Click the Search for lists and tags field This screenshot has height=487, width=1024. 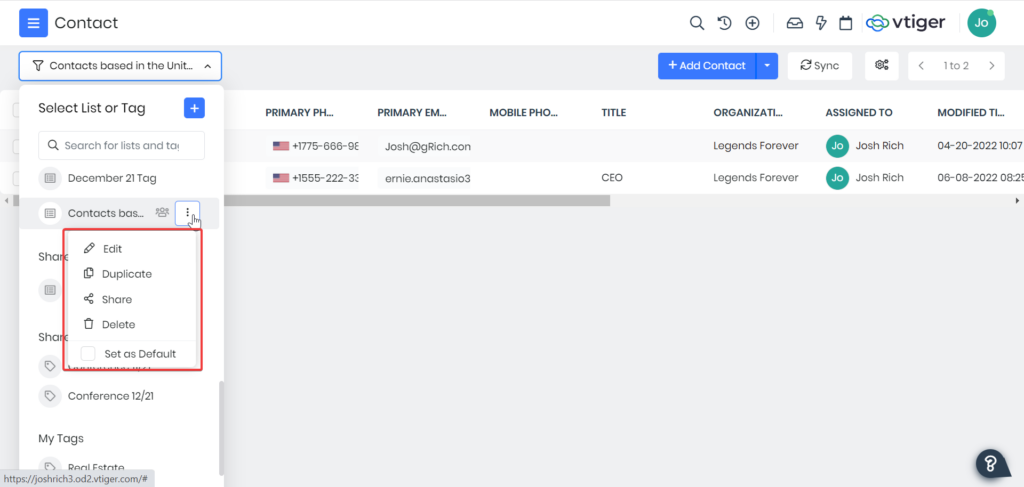[121, 145]
